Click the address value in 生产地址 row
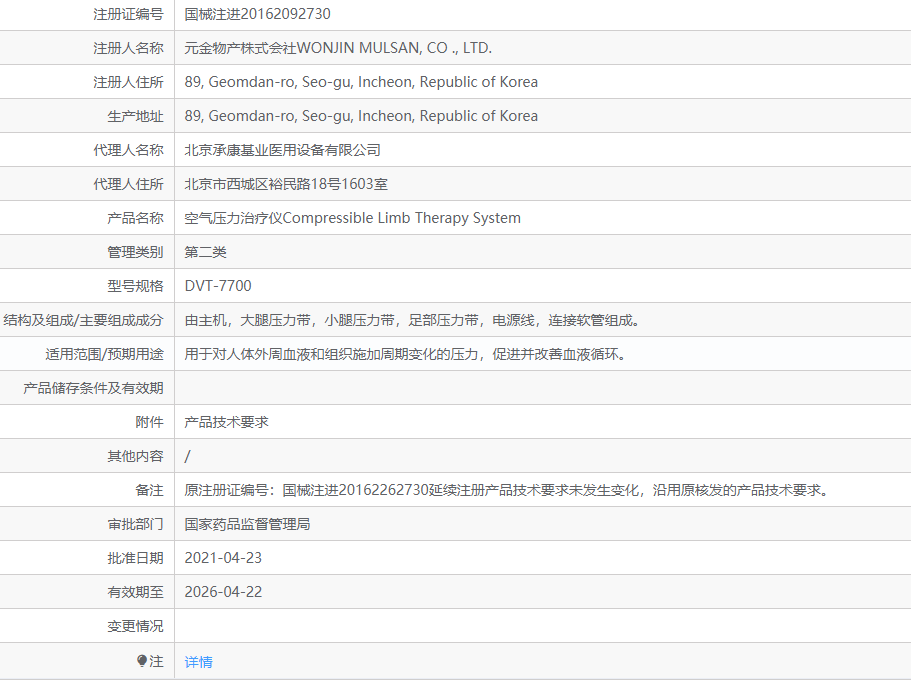Screen dimensions: 911x680 tap(361, 116)
